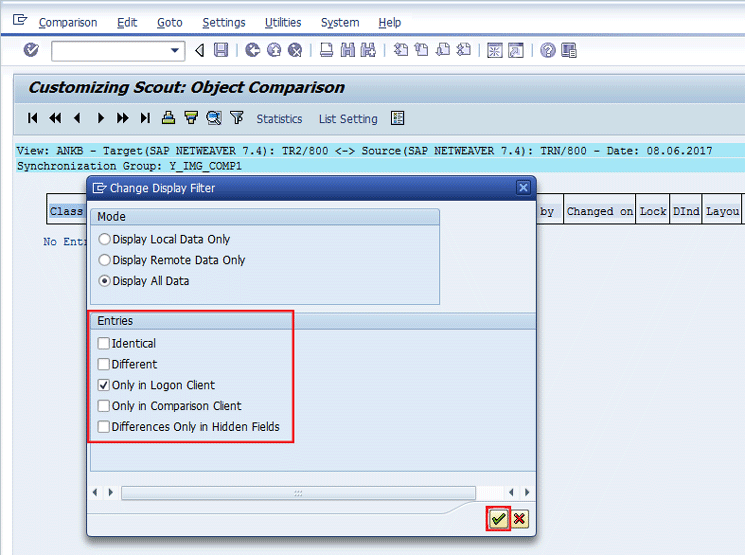Image resolution: width=745 pixels, height=555 pixels.
Task: Click into the transaction command input field
Action: [110, 50]
